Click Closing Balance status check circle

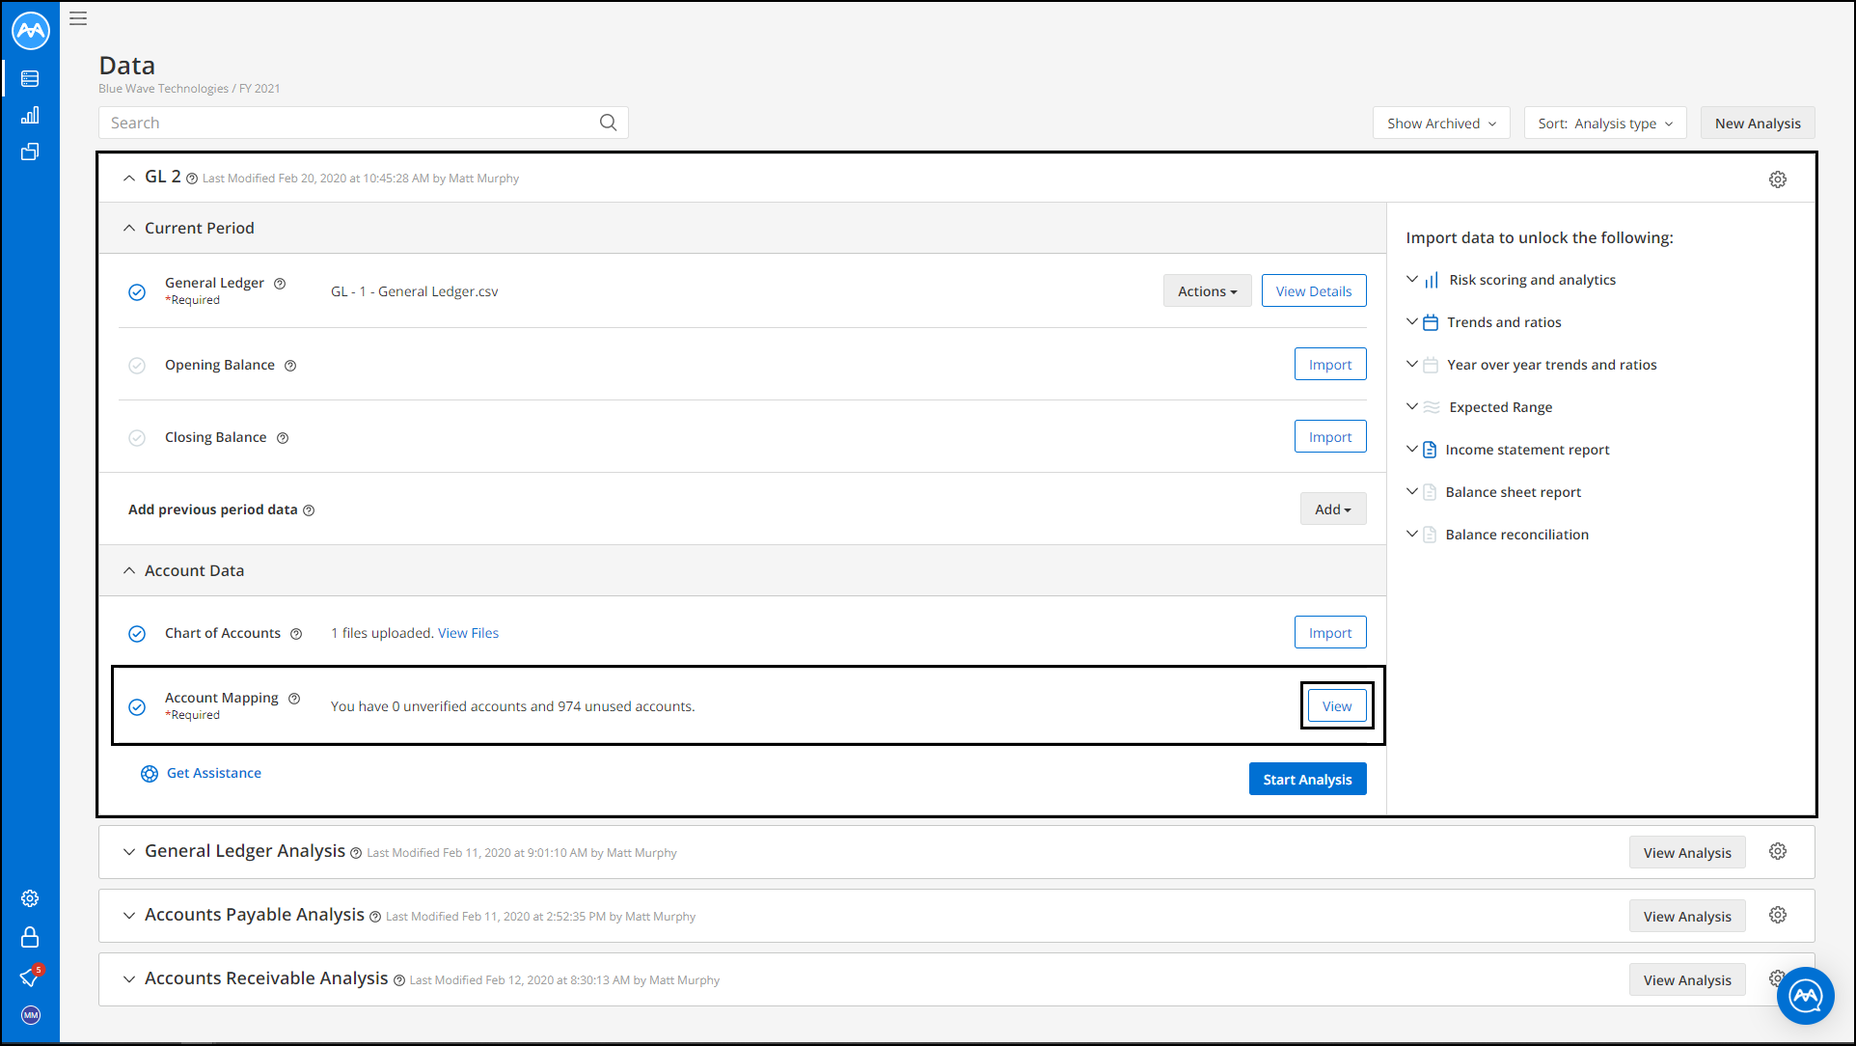(x=137, y=438)
